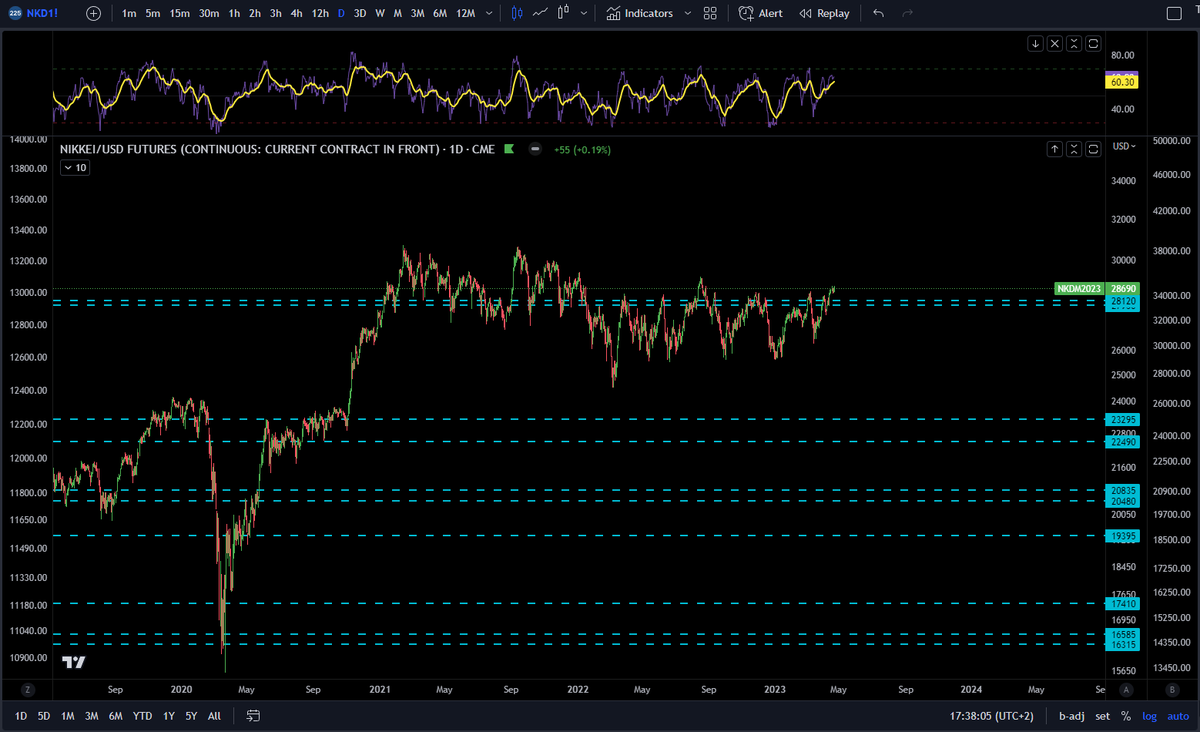Select the candlestick chart style icon
Image resolution: width=1200 pixels, height=732 pixels.
tap(516, 13)
